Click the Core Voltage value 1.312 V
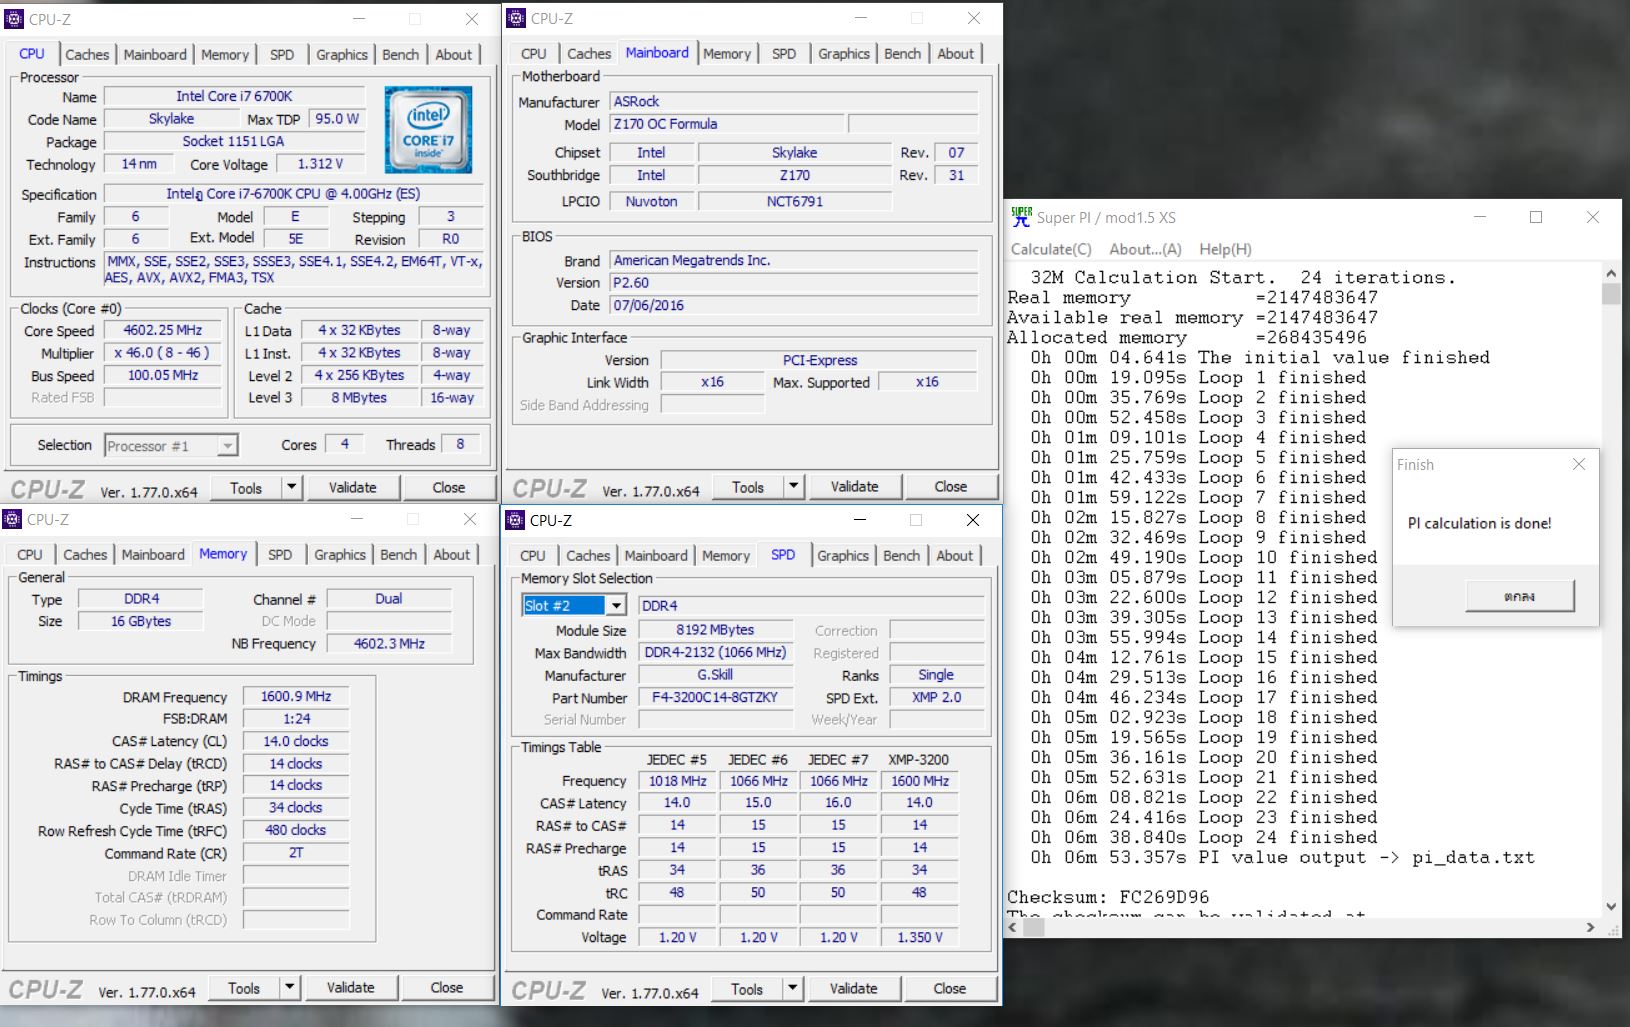 pos(320,164)
